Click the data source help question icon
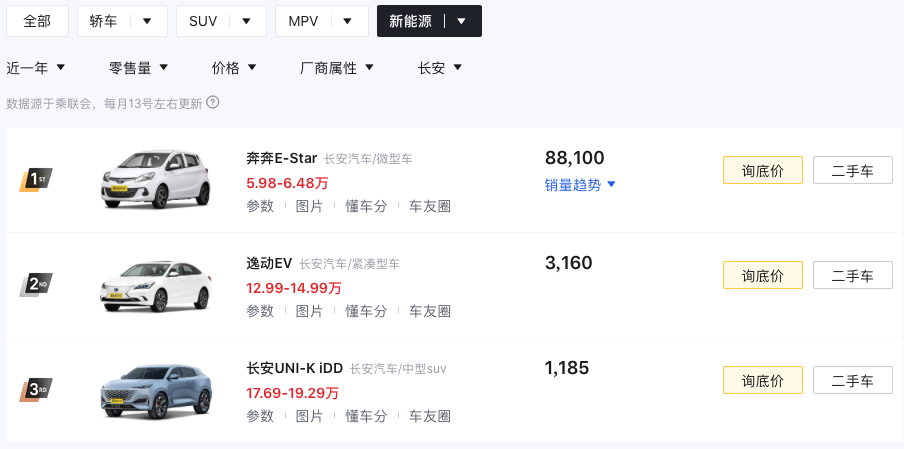This screenshot has height=449, width=904. pyautogui.click(x=213, y=102)
